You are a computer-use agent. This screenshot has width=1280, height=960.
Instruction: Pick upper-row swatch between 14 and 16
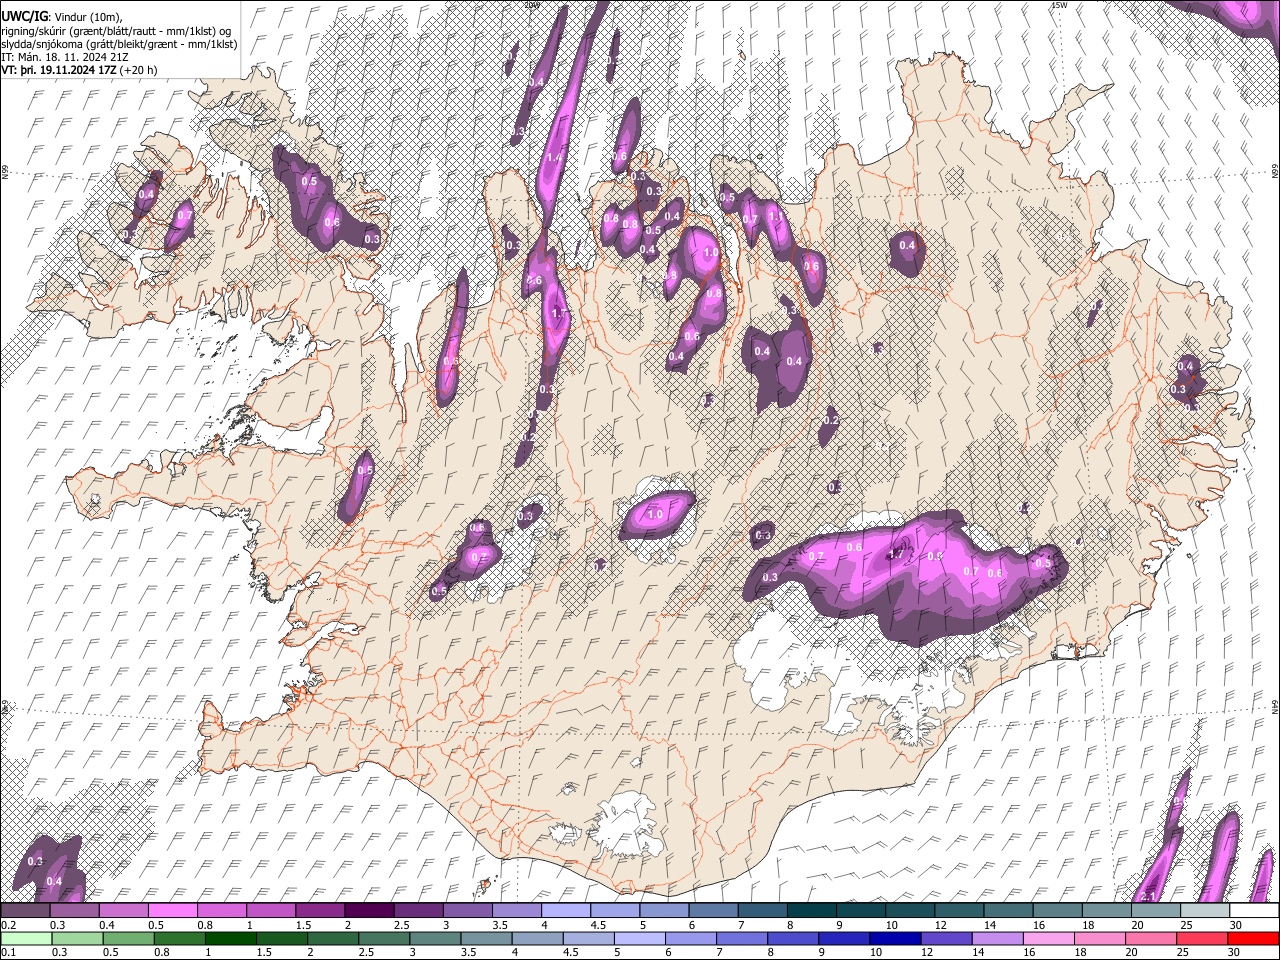1007,910
